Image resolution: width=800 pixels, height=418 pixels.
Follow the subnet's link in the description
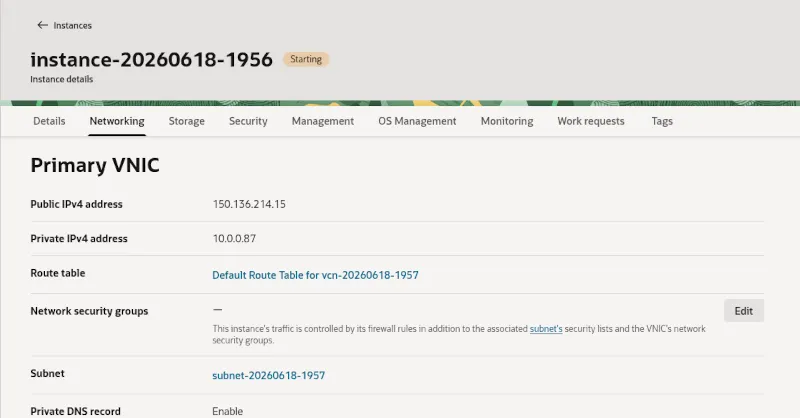545,329
